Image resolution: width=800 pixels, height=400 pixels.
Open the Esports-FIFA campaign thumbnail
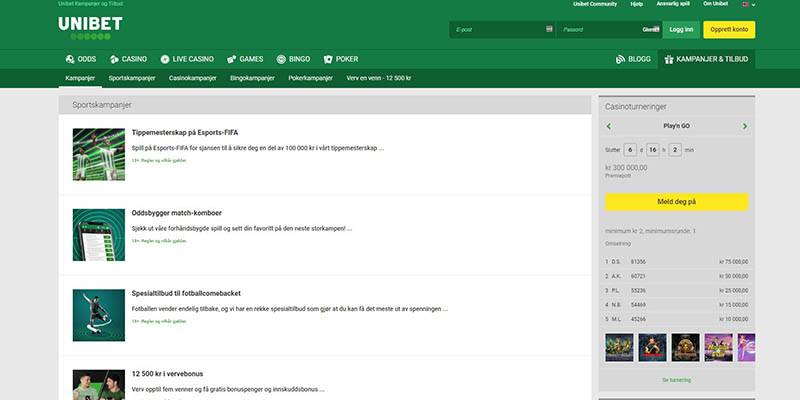click(98, 154)
